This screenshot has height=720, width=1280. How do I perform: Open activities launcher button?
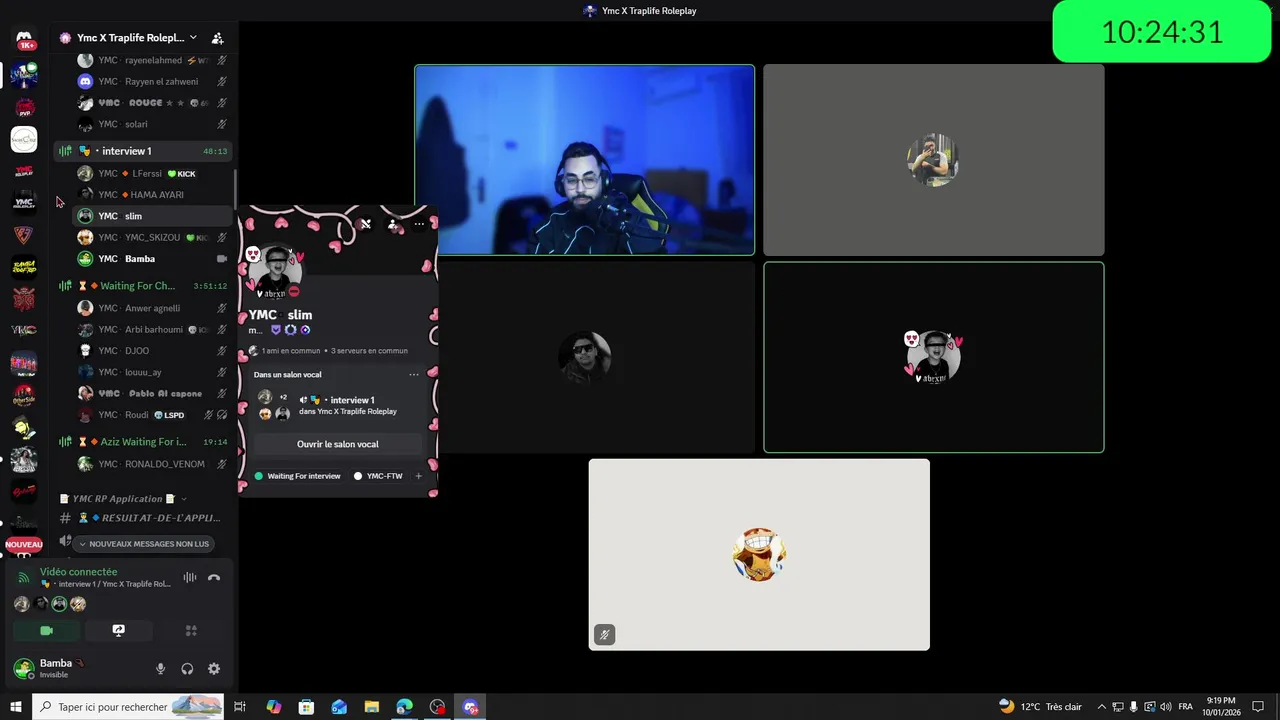click(x=191, y=631)
